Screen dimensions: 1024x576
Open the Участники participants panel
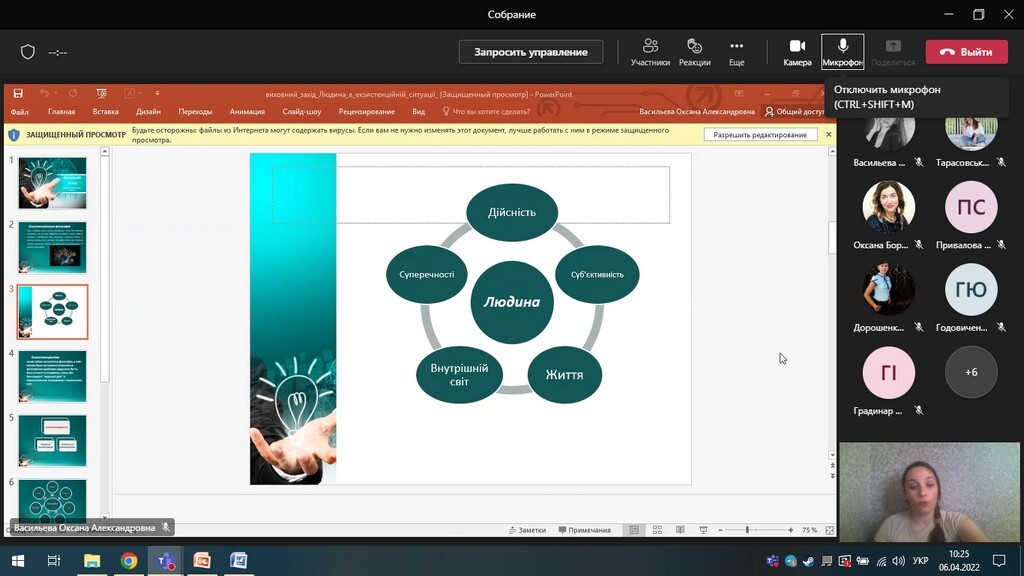point(650,52)
